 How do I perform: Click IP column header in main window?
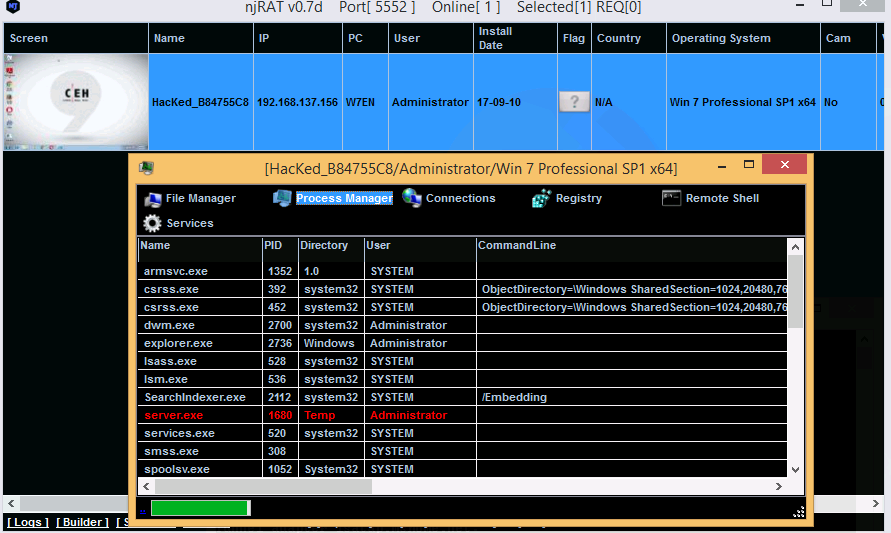click(298, 38)
